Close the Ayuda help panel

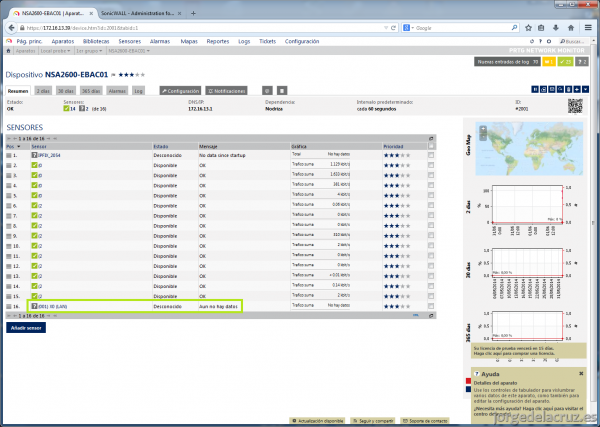pyautogui.click(x=581, y=373)
